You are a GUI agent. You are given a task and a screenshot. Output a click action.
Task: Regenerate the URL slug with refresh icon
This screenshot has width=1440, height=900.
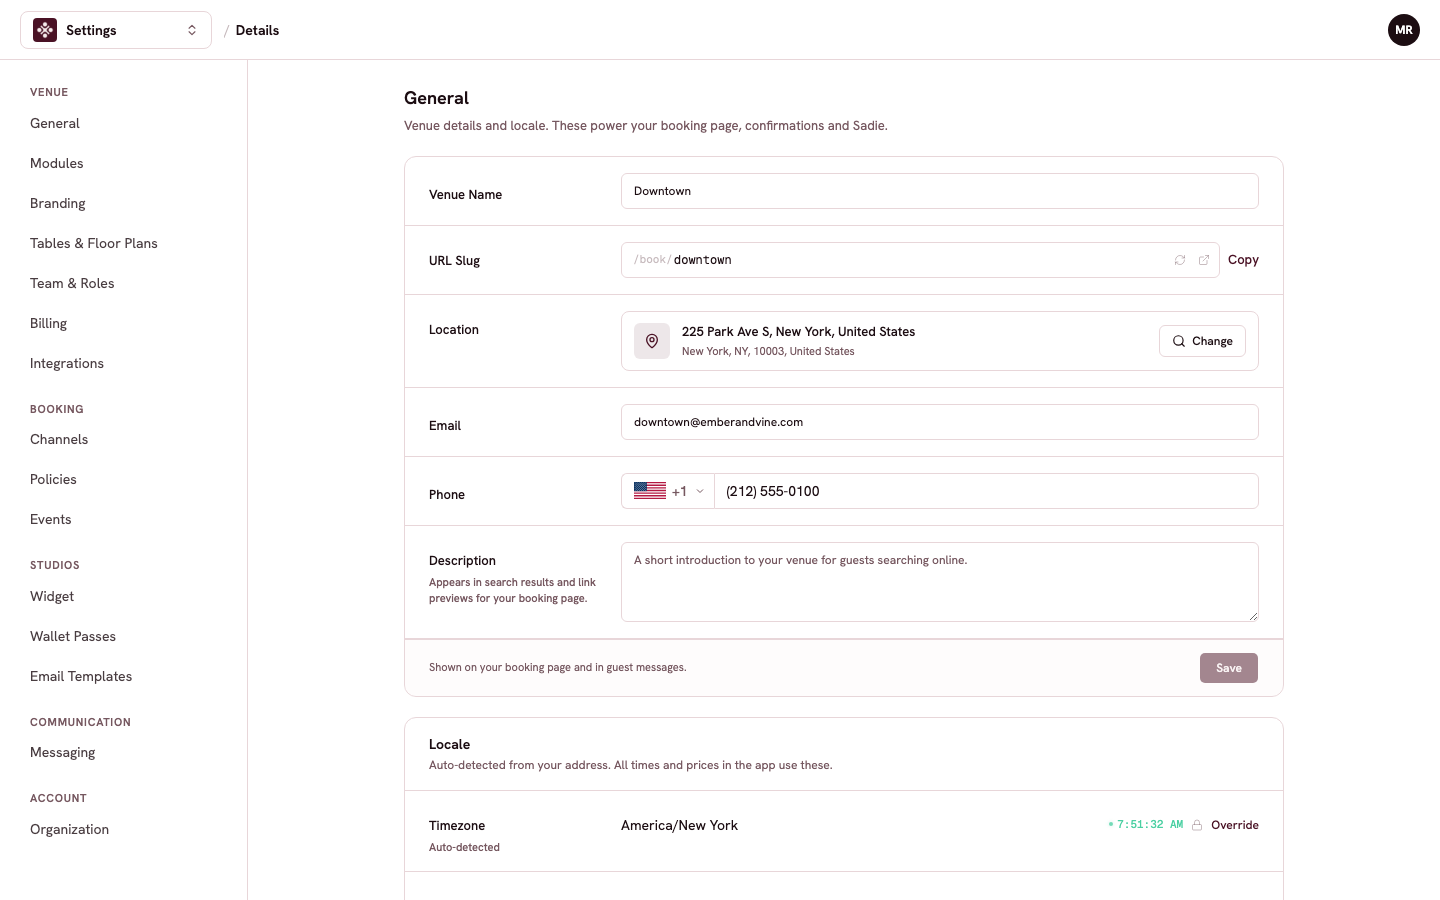(x=1180, y=260)
